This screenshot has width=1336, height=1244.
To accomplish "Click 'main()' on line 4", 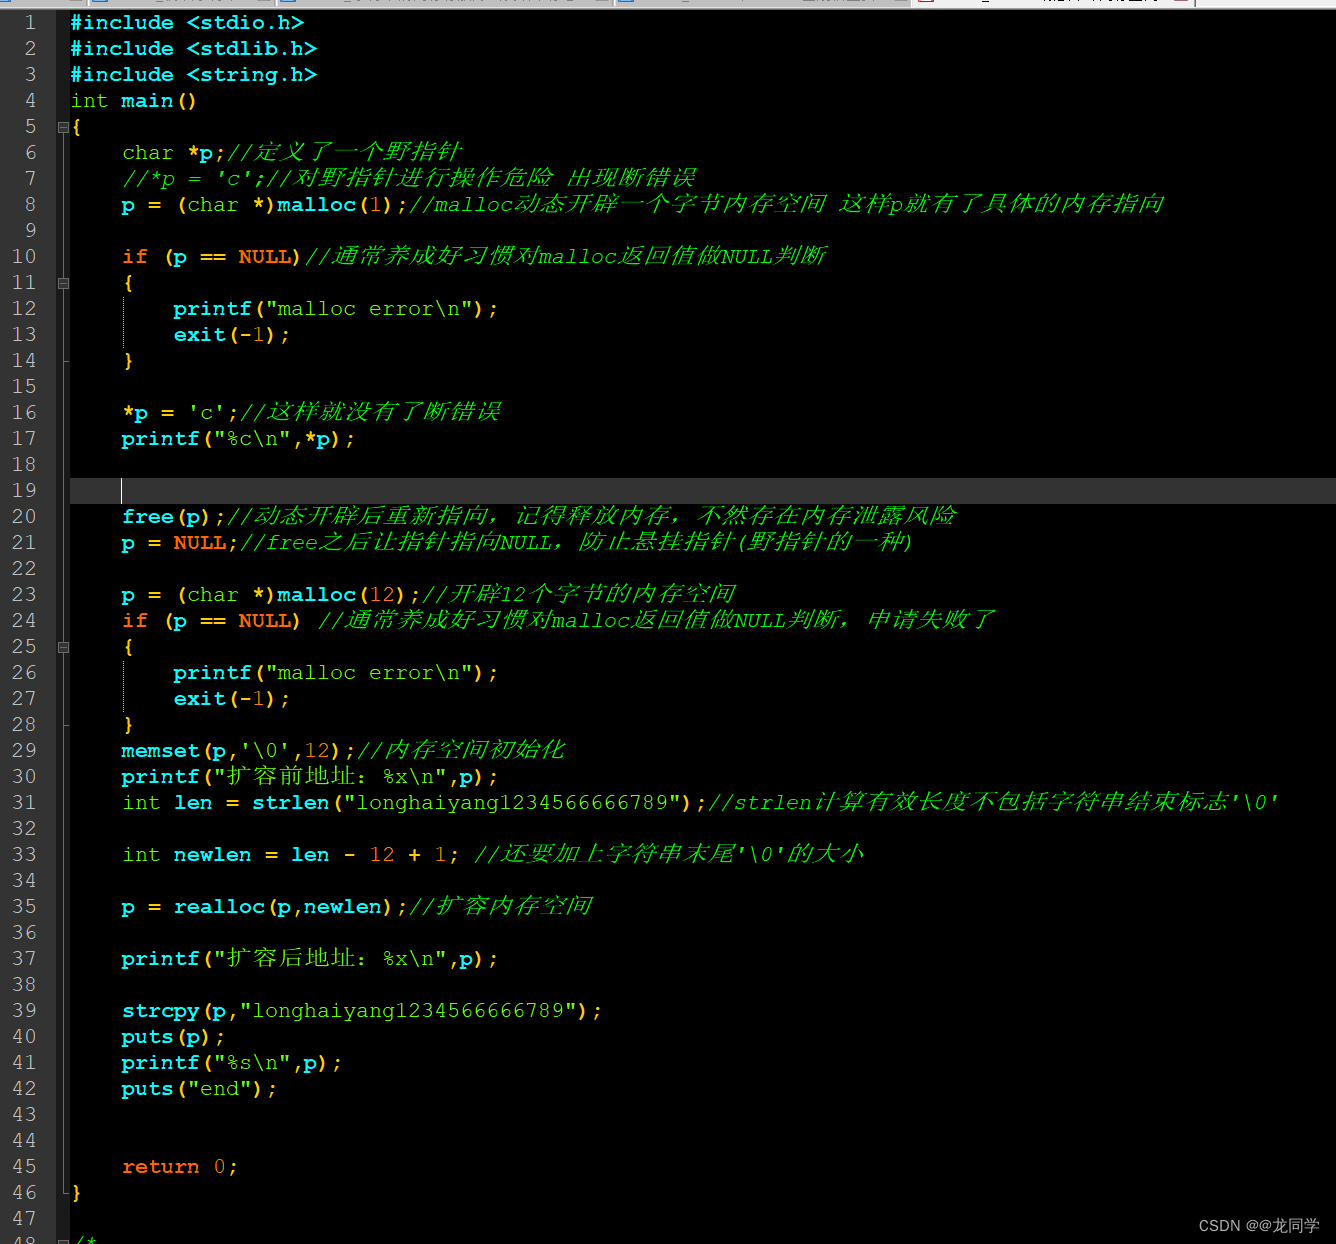I will pyautogui.click(x=159, y=100).
